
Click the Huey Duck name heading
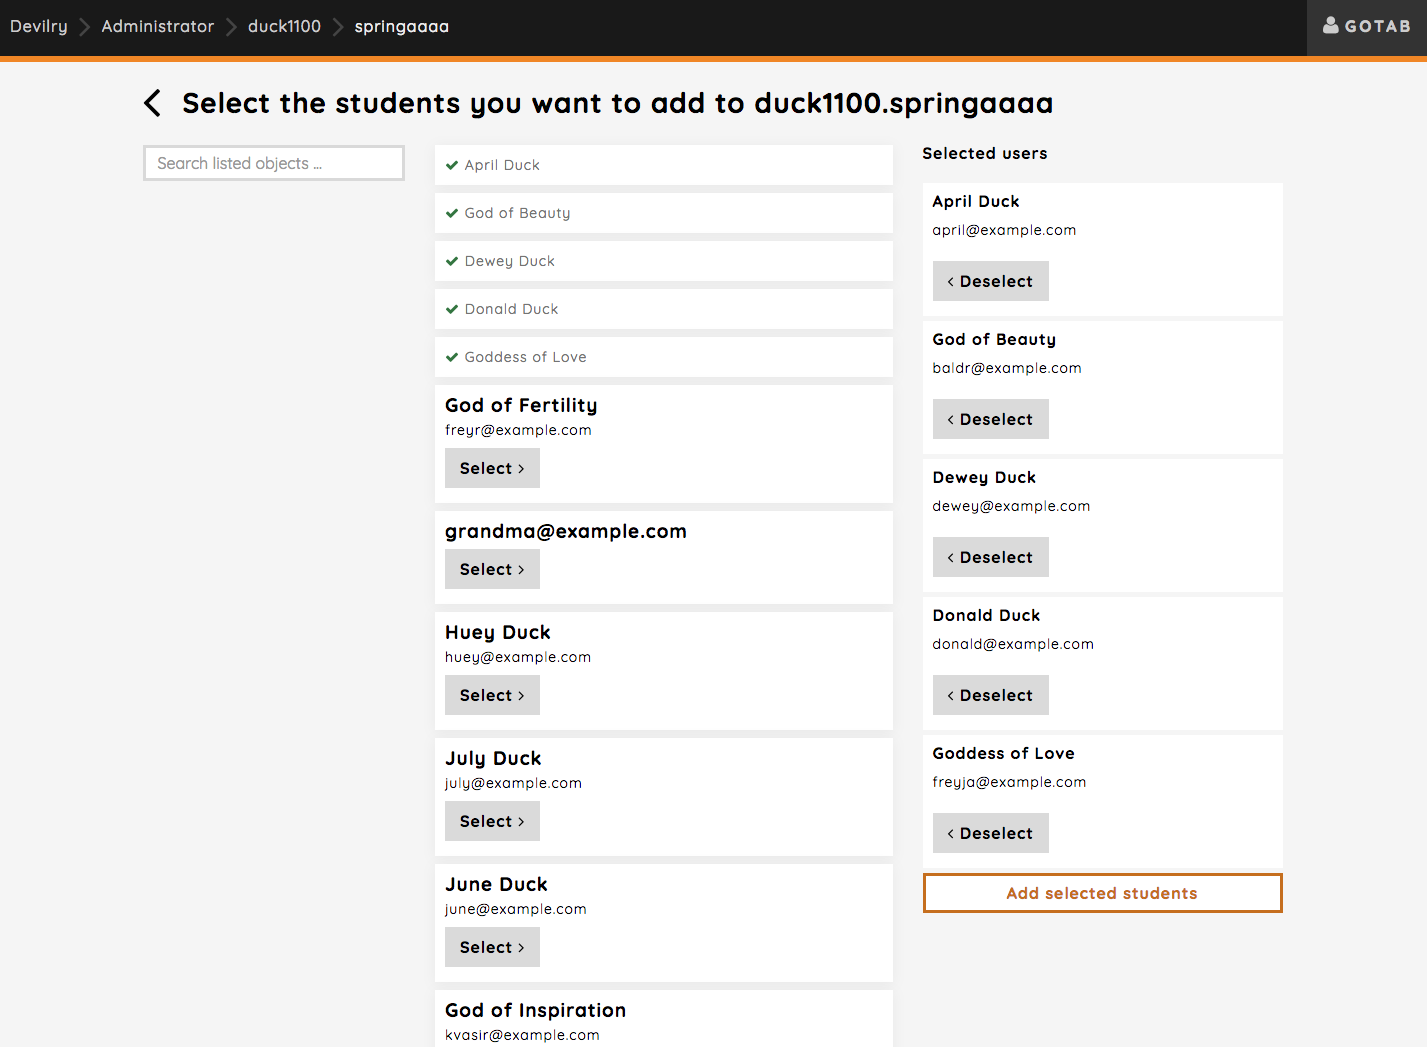pos(498,632)
